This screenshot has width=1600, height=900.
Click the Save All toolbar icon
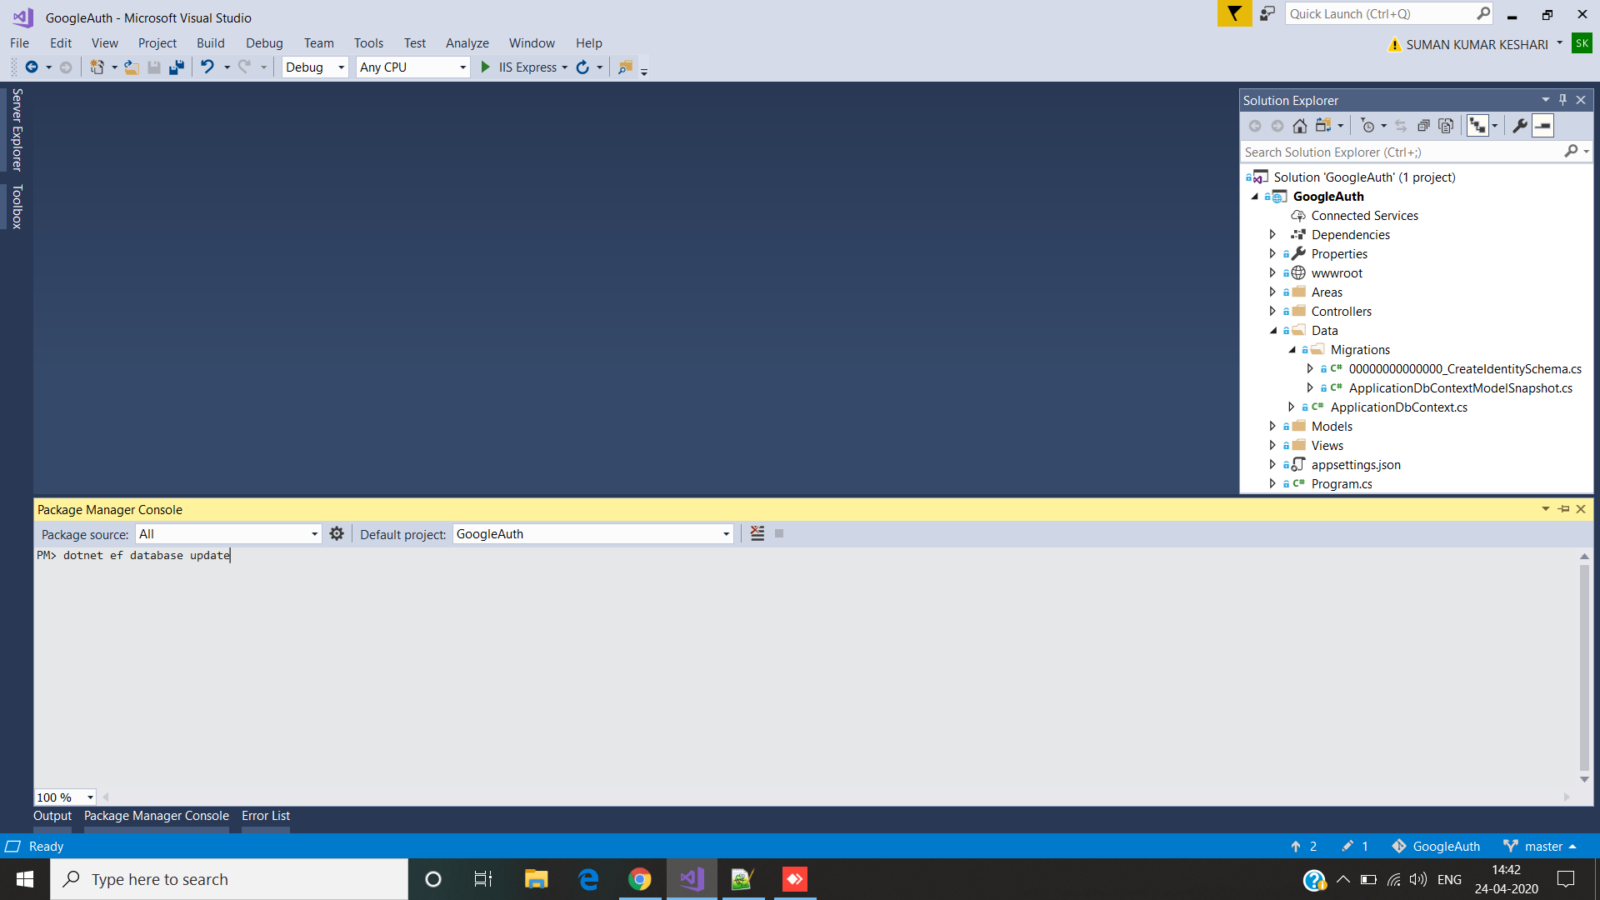click(177, 67)
